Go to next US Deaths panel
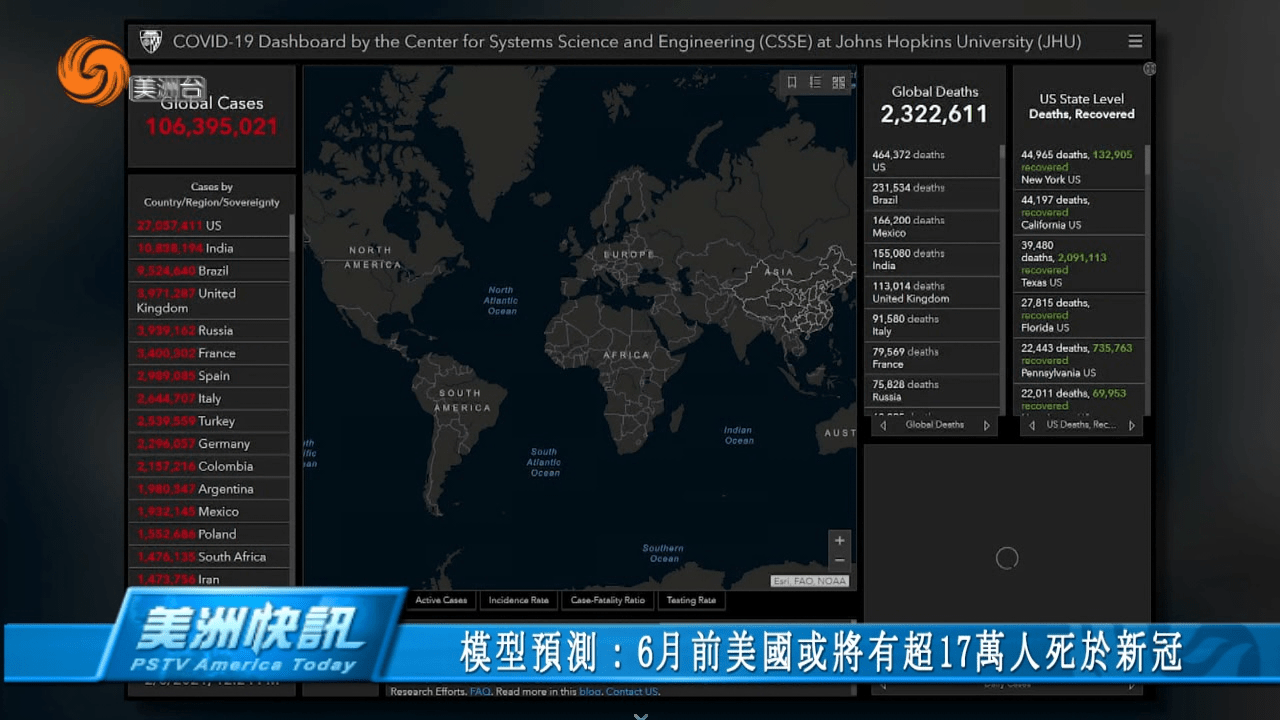This screenshot has width=1280, height=720. [1132, 425]
